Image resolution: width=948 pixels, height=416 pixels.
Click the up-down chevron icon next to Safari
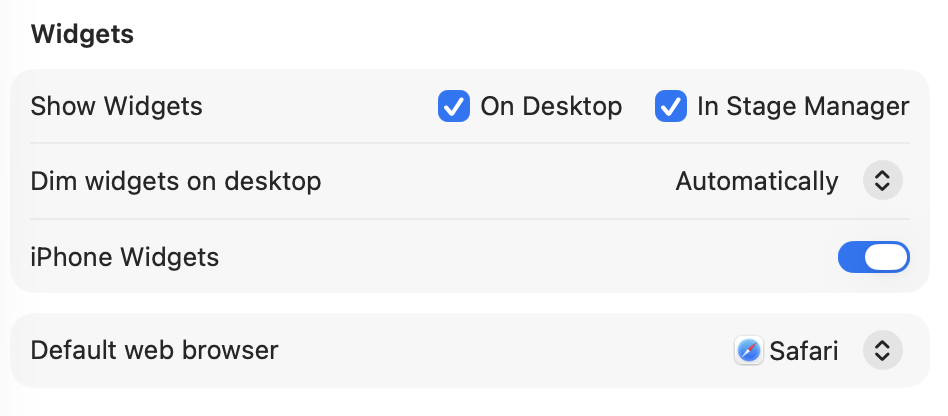(882, 351)
